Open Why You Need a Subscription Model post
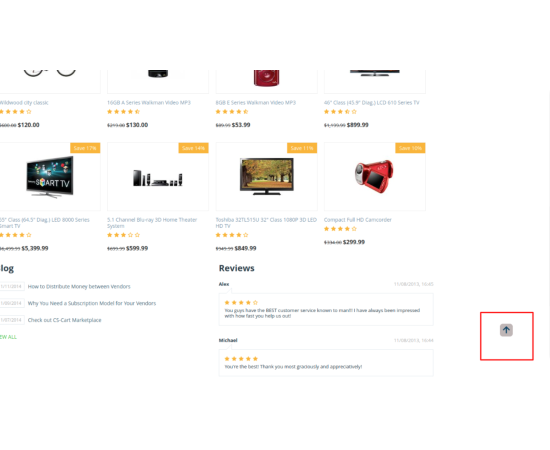Screen dimensions: 550x450 tap(92, 303)
